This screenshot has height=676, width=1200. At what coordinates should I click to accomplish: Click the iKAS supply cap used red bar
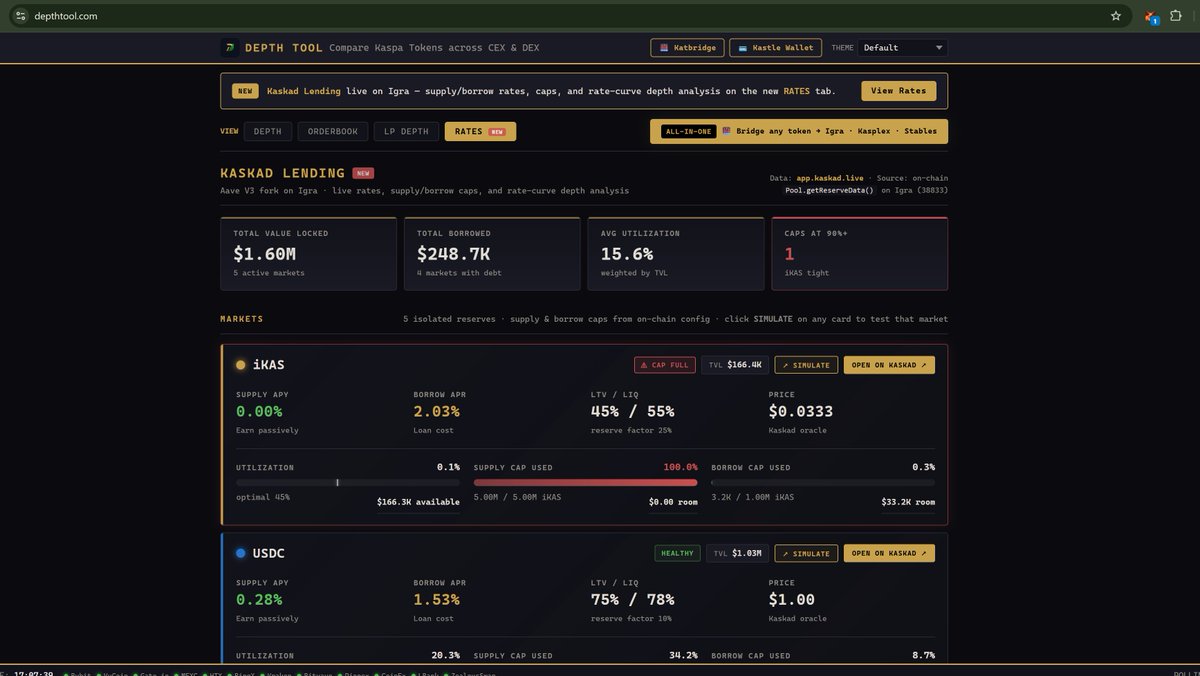(585, 482)
